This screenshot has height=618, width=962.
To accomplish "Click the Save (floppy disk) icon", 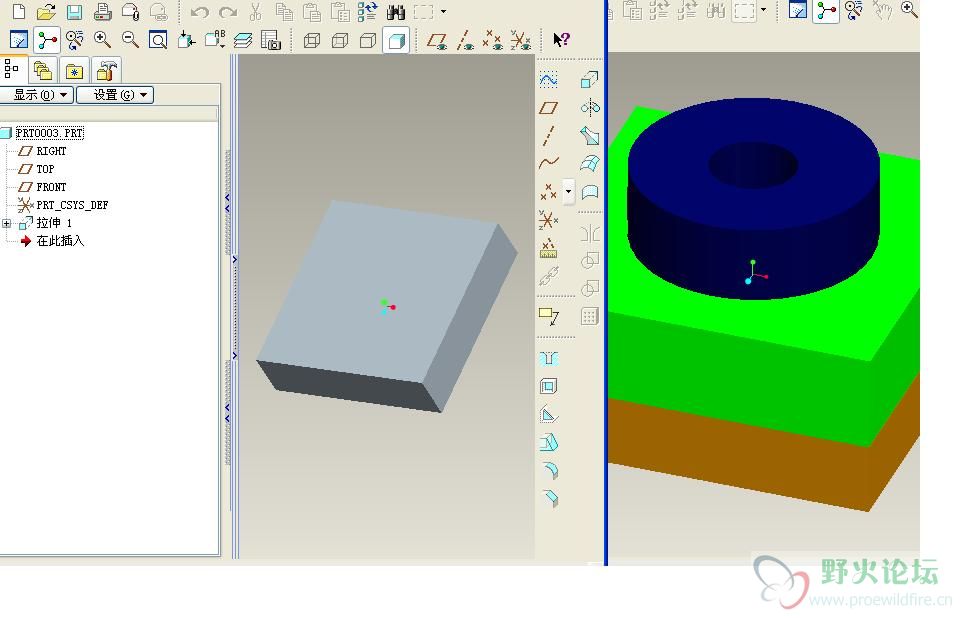I will click(74, 13).
